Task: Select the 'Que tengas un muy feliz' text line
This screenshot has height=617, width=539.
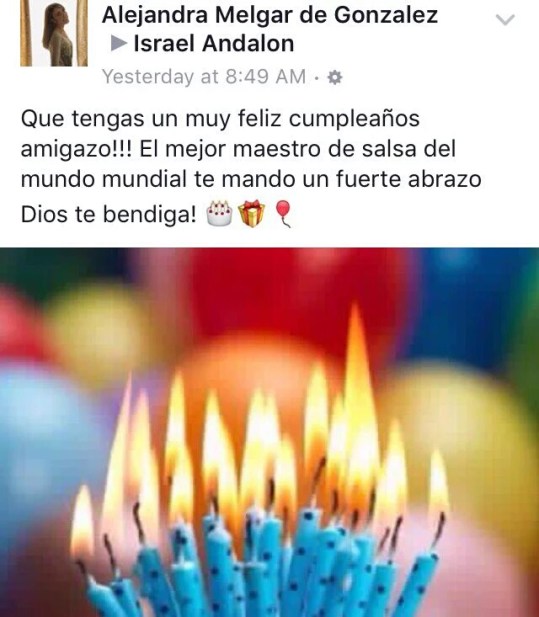Action: coord(220,118)
